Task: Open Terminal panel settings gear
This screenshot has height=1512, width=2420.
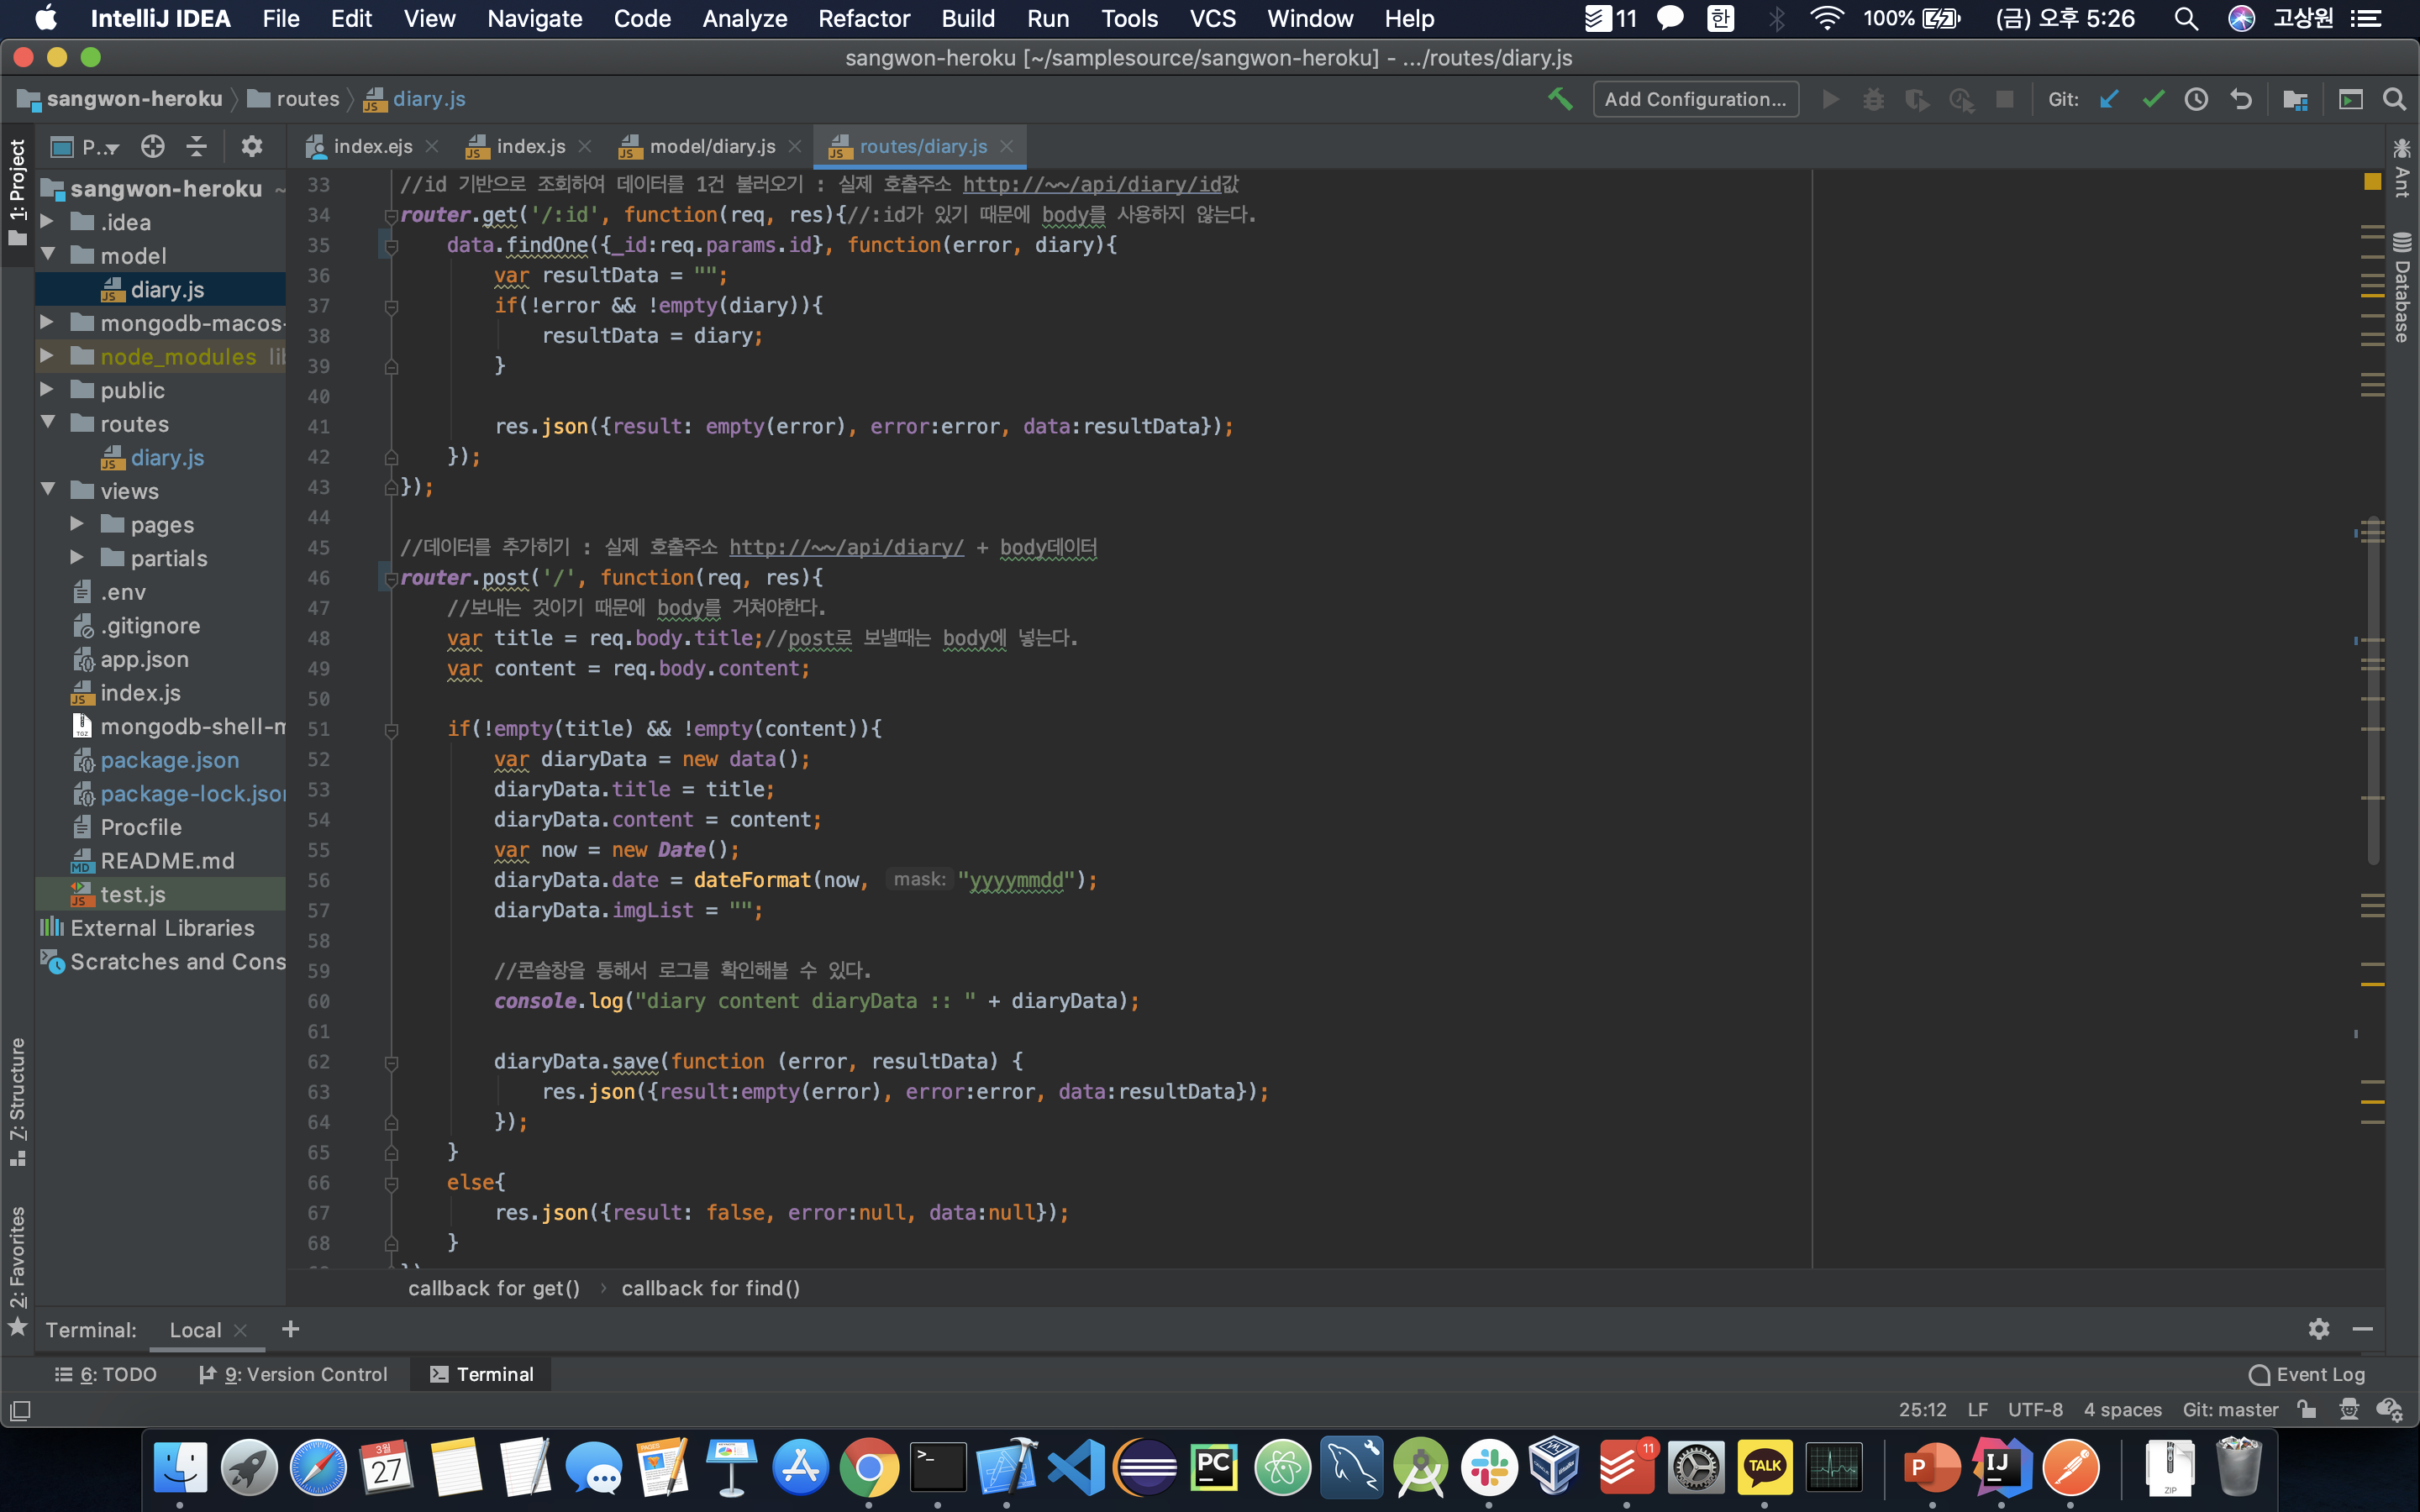Action: point(2318,1329)
